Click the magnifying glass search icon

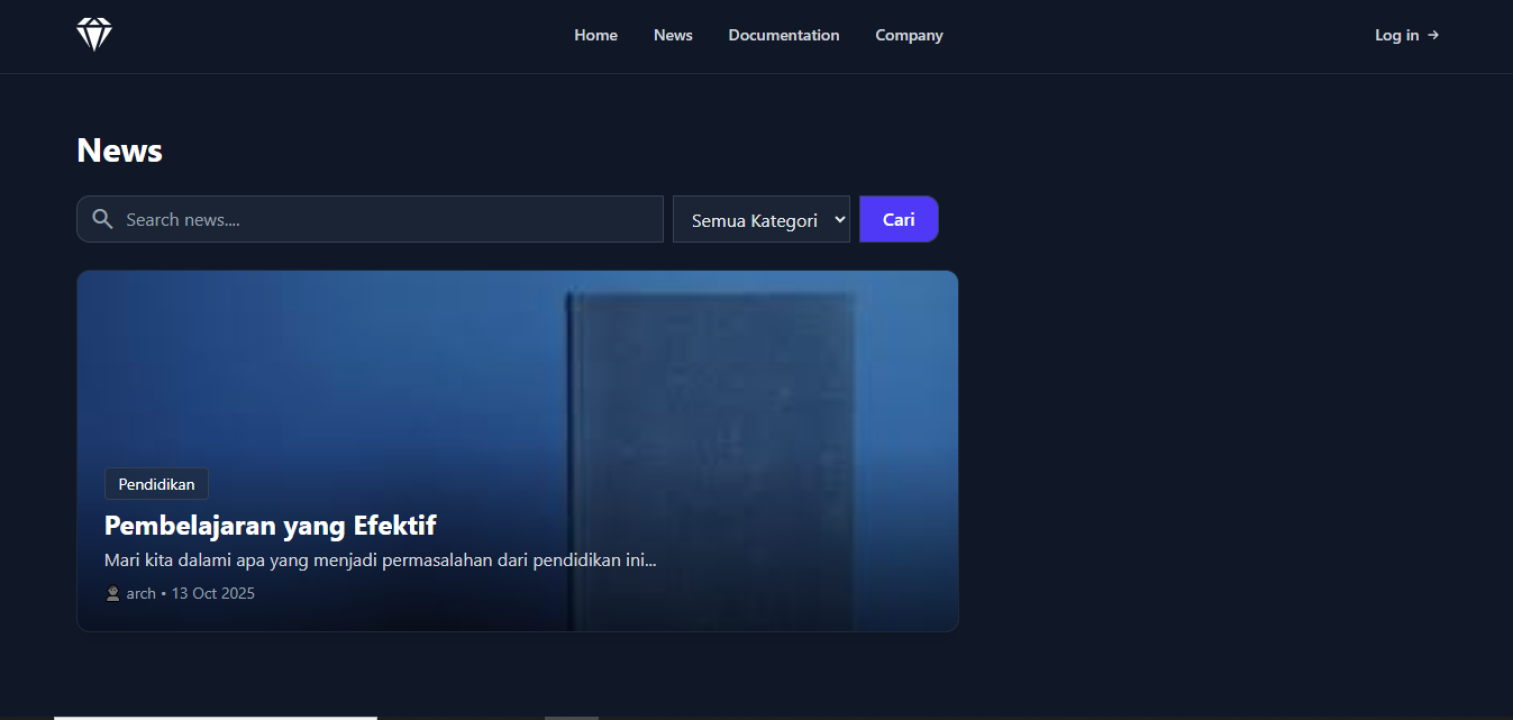coord(102,219)
